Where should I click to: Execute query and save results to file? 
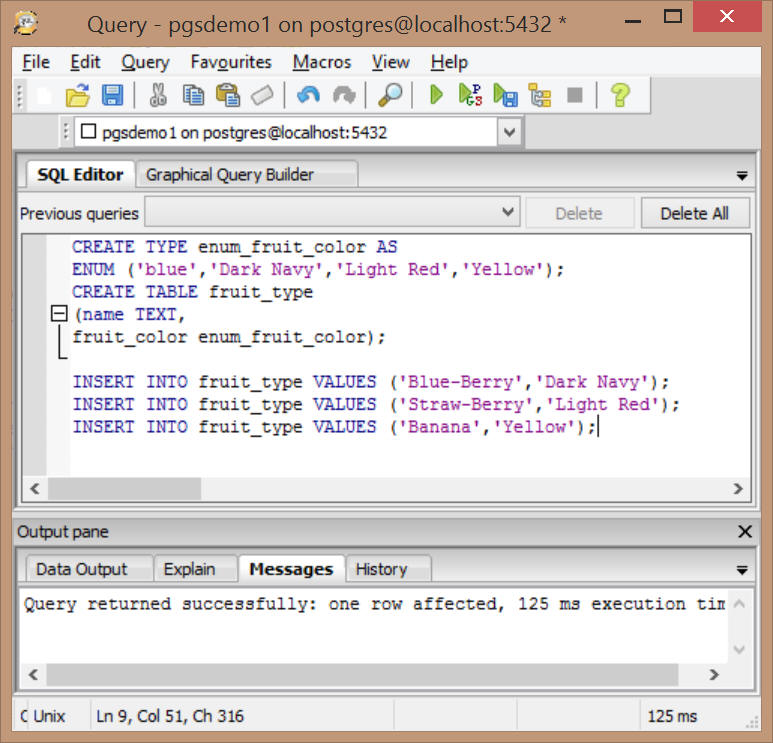pos(505,95)
